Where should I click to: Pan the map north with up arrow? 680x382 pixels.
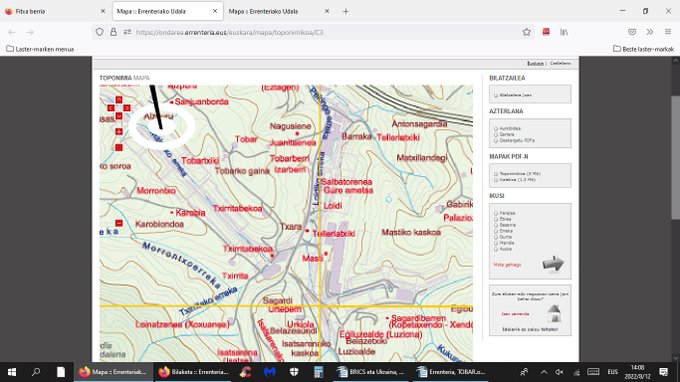click(x=119, y=100)
